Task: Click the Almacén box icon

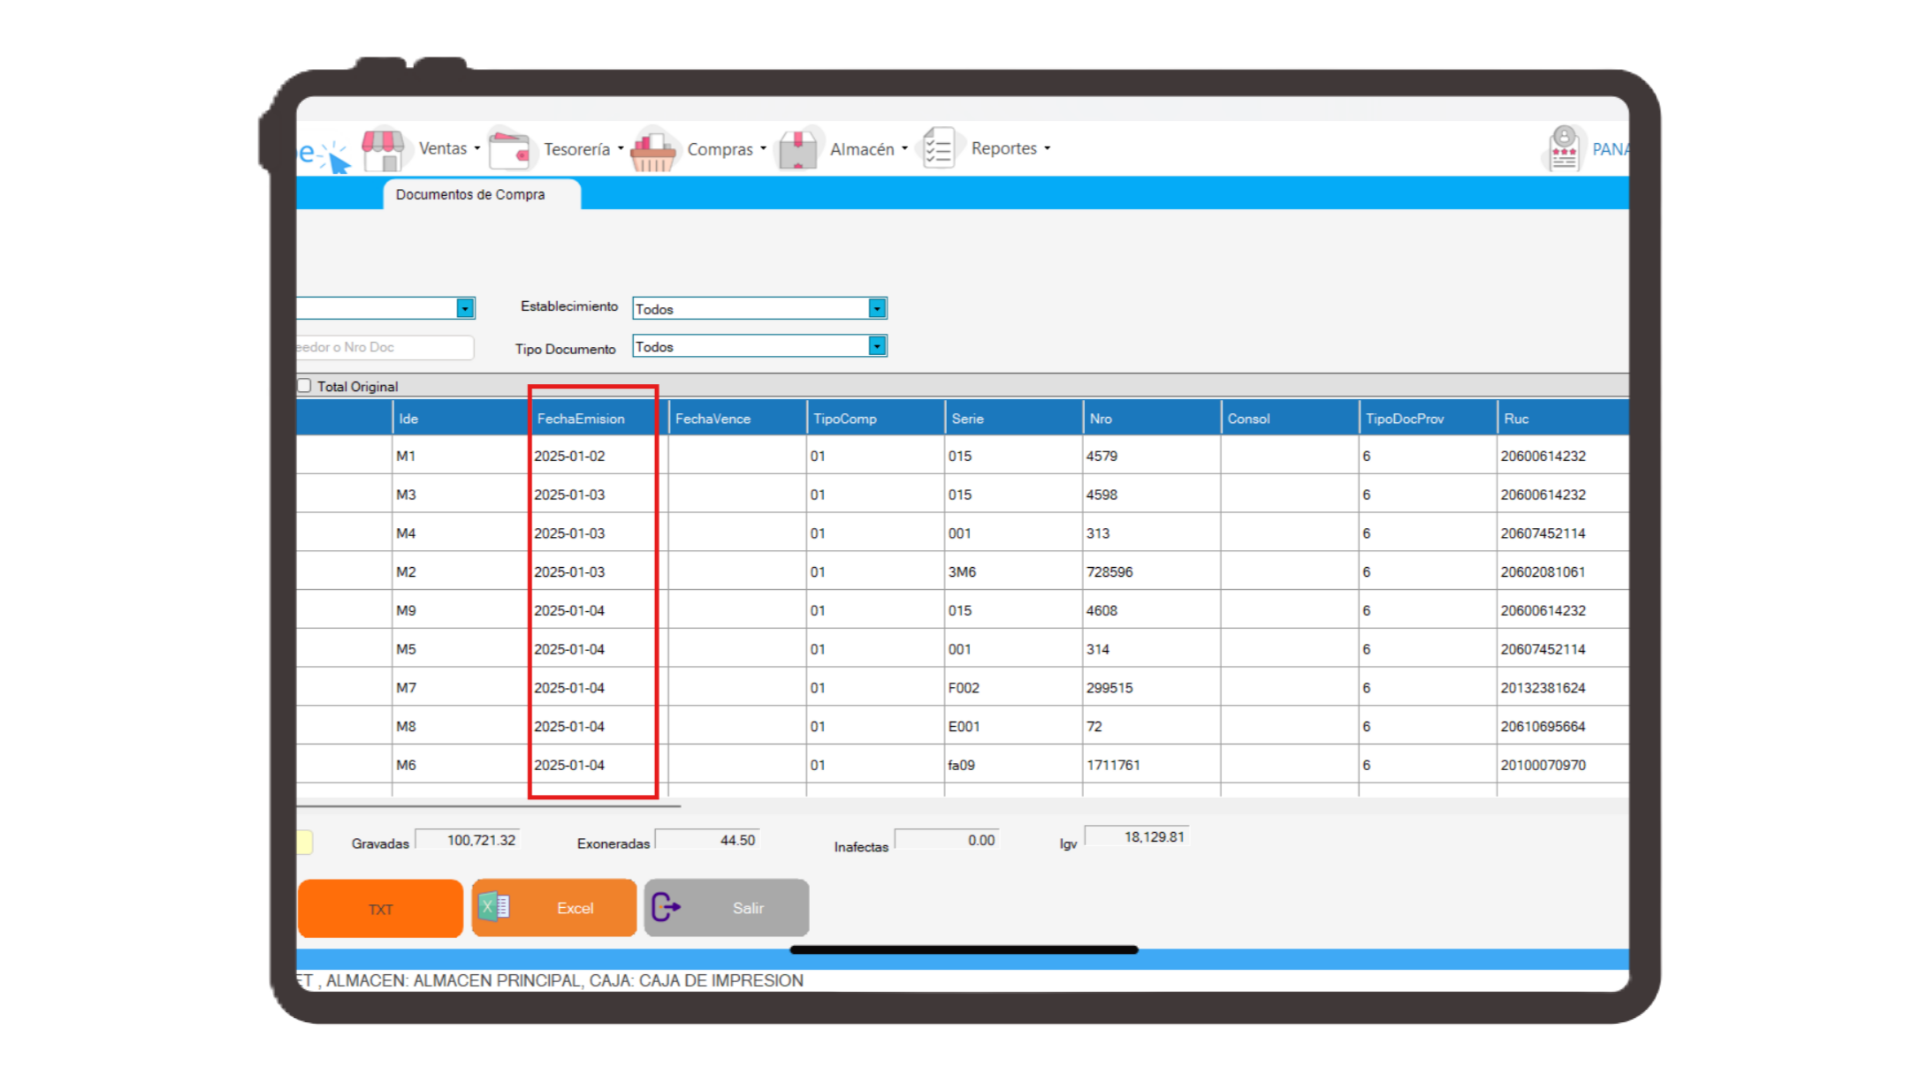Action: tap(798, 150)
